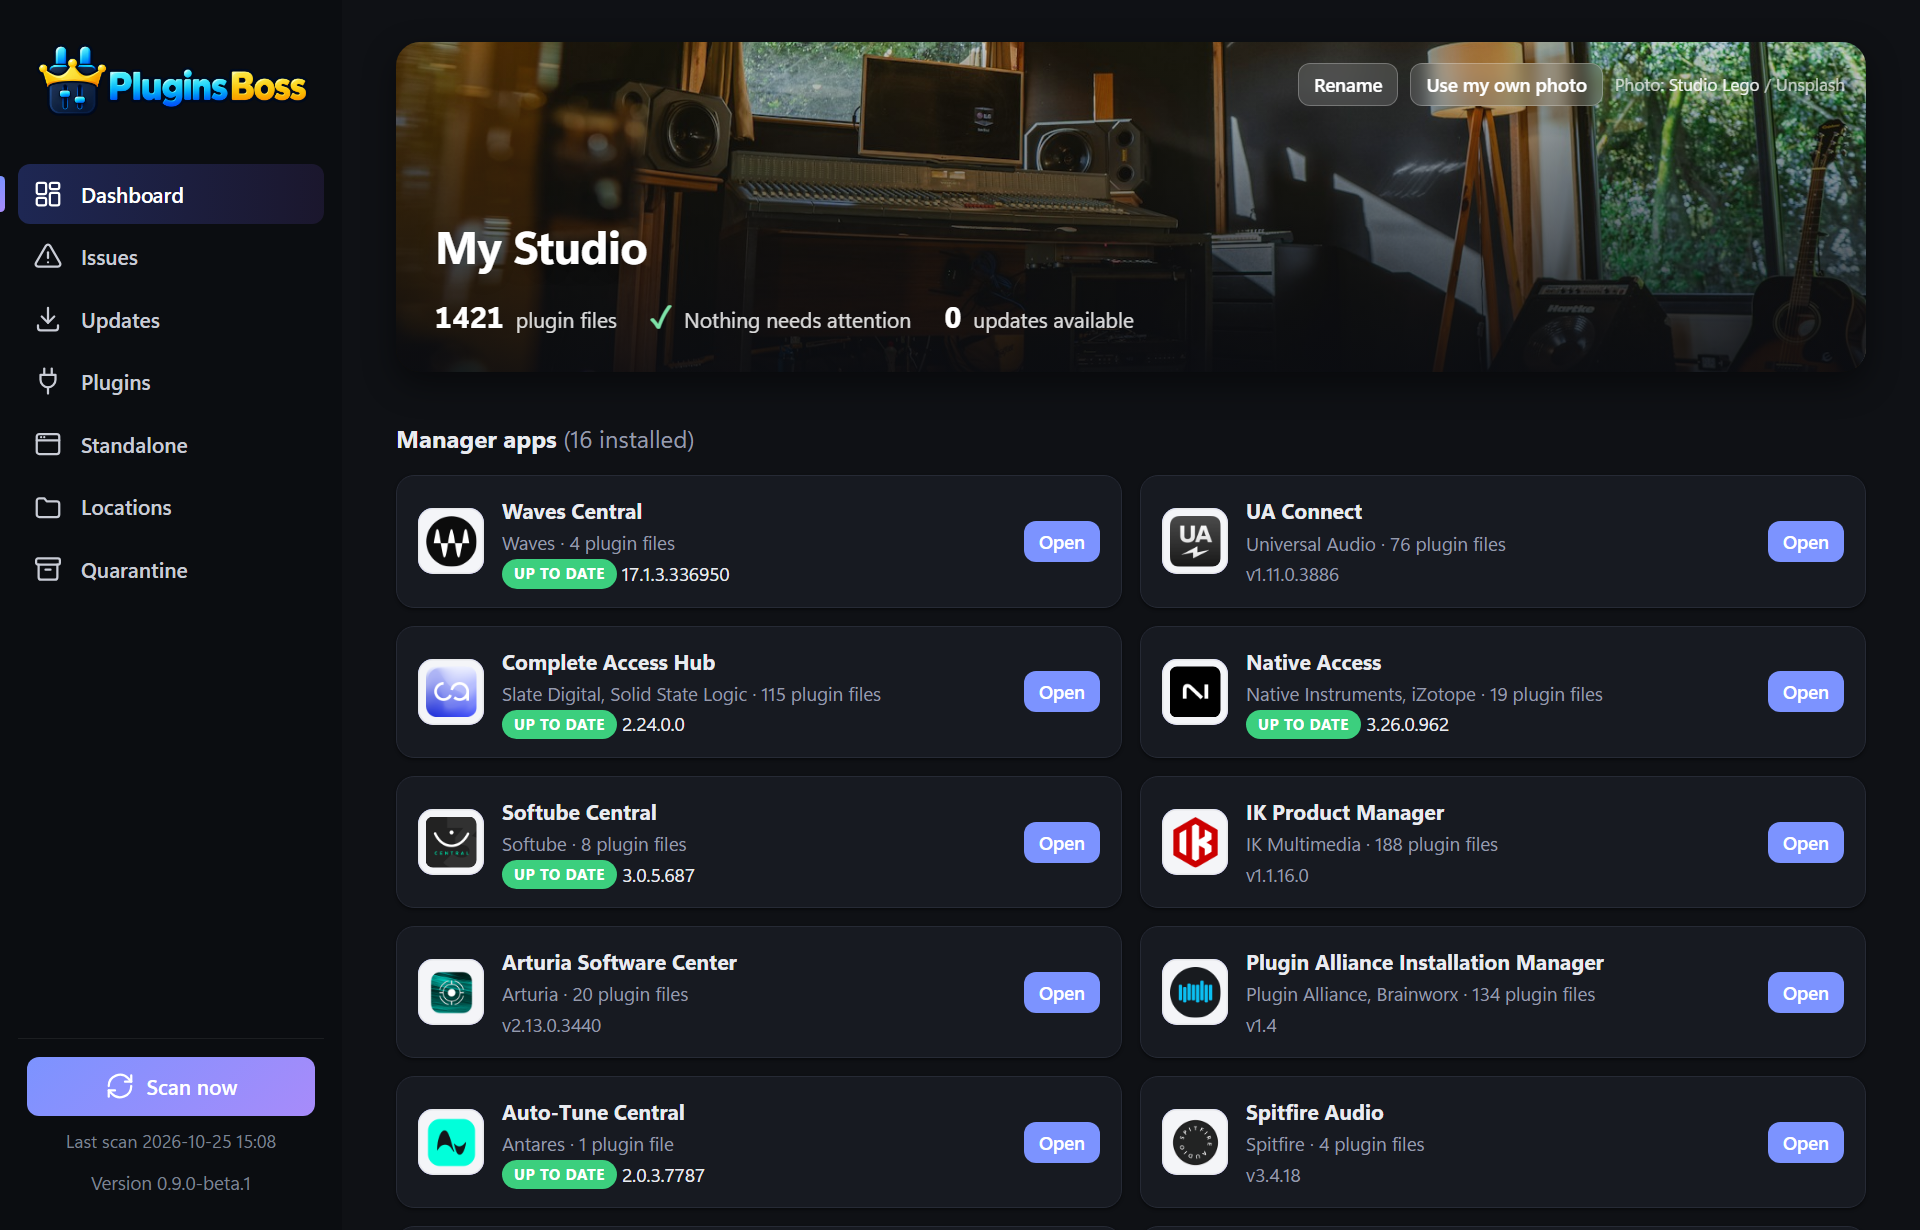Screen dimensions: 1920x1230
Task: Click the Dashboard grid icon in sidebar
Action: [x=48, y=194]
